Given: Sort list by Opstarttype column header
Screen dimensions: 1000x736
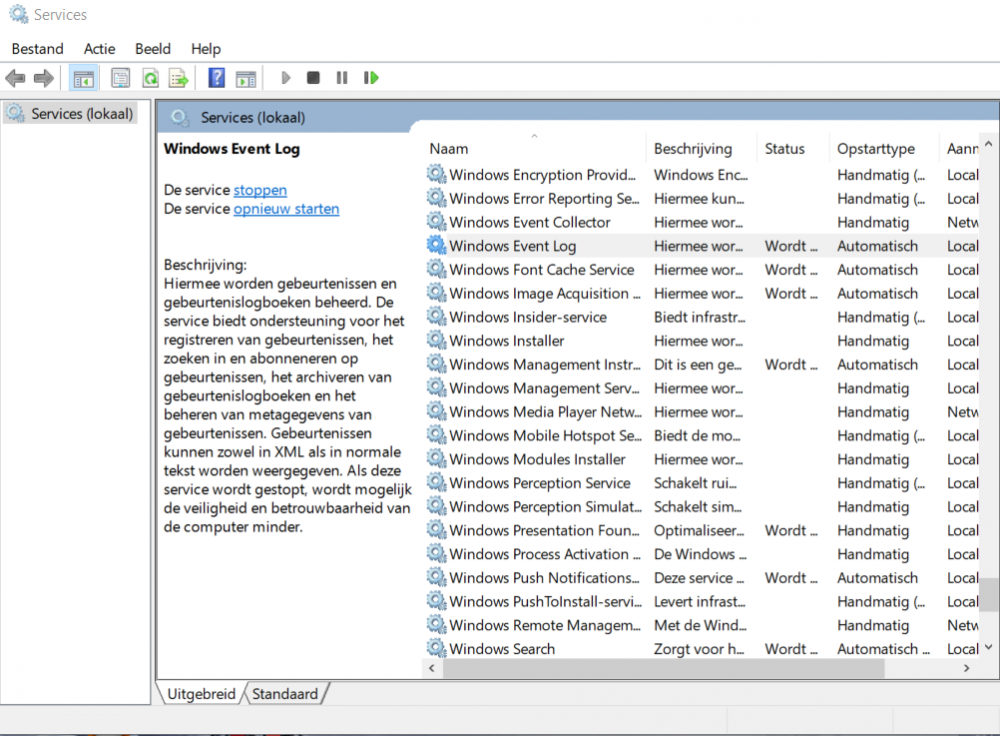Looking at the screenshot, I should [875, 149].
